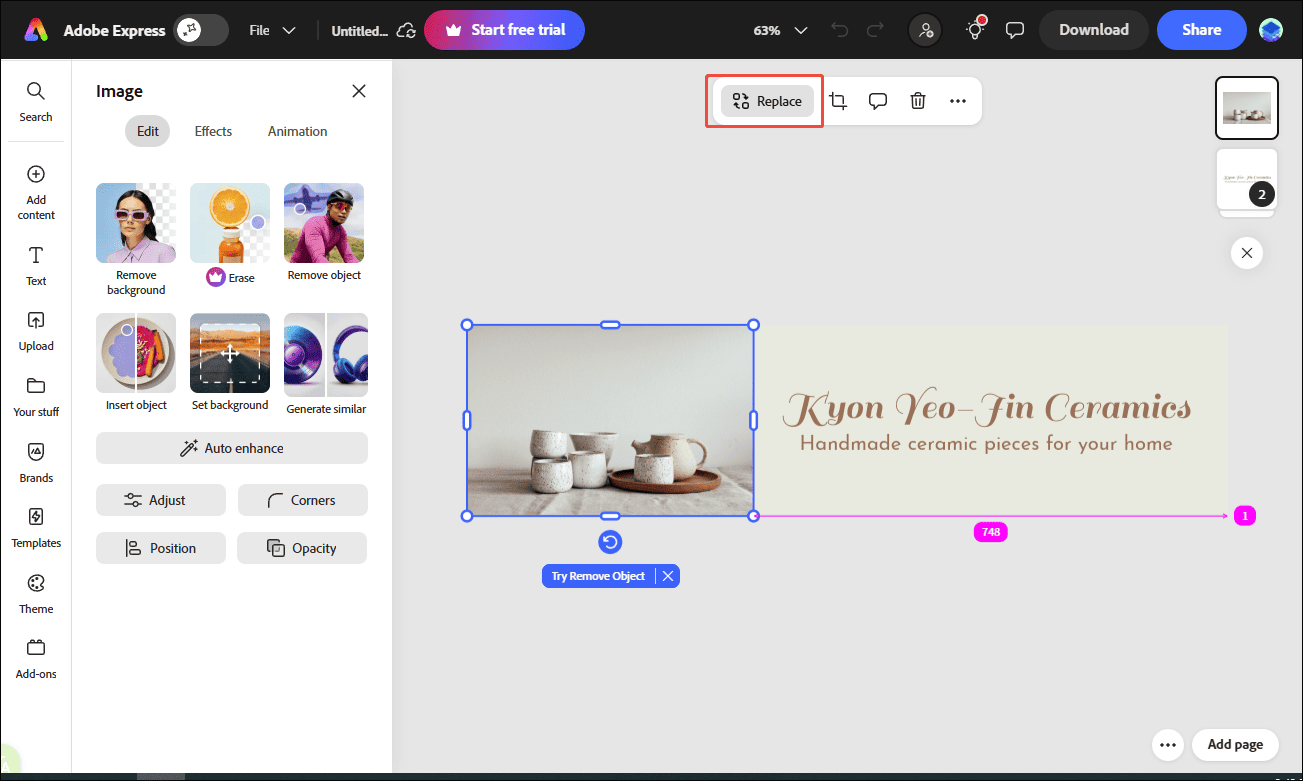Select the Crop tool above the canvas
Image resolution: width=1303 pixels, height=781 pixels.
pyautogui.click(x=838, y=100)
